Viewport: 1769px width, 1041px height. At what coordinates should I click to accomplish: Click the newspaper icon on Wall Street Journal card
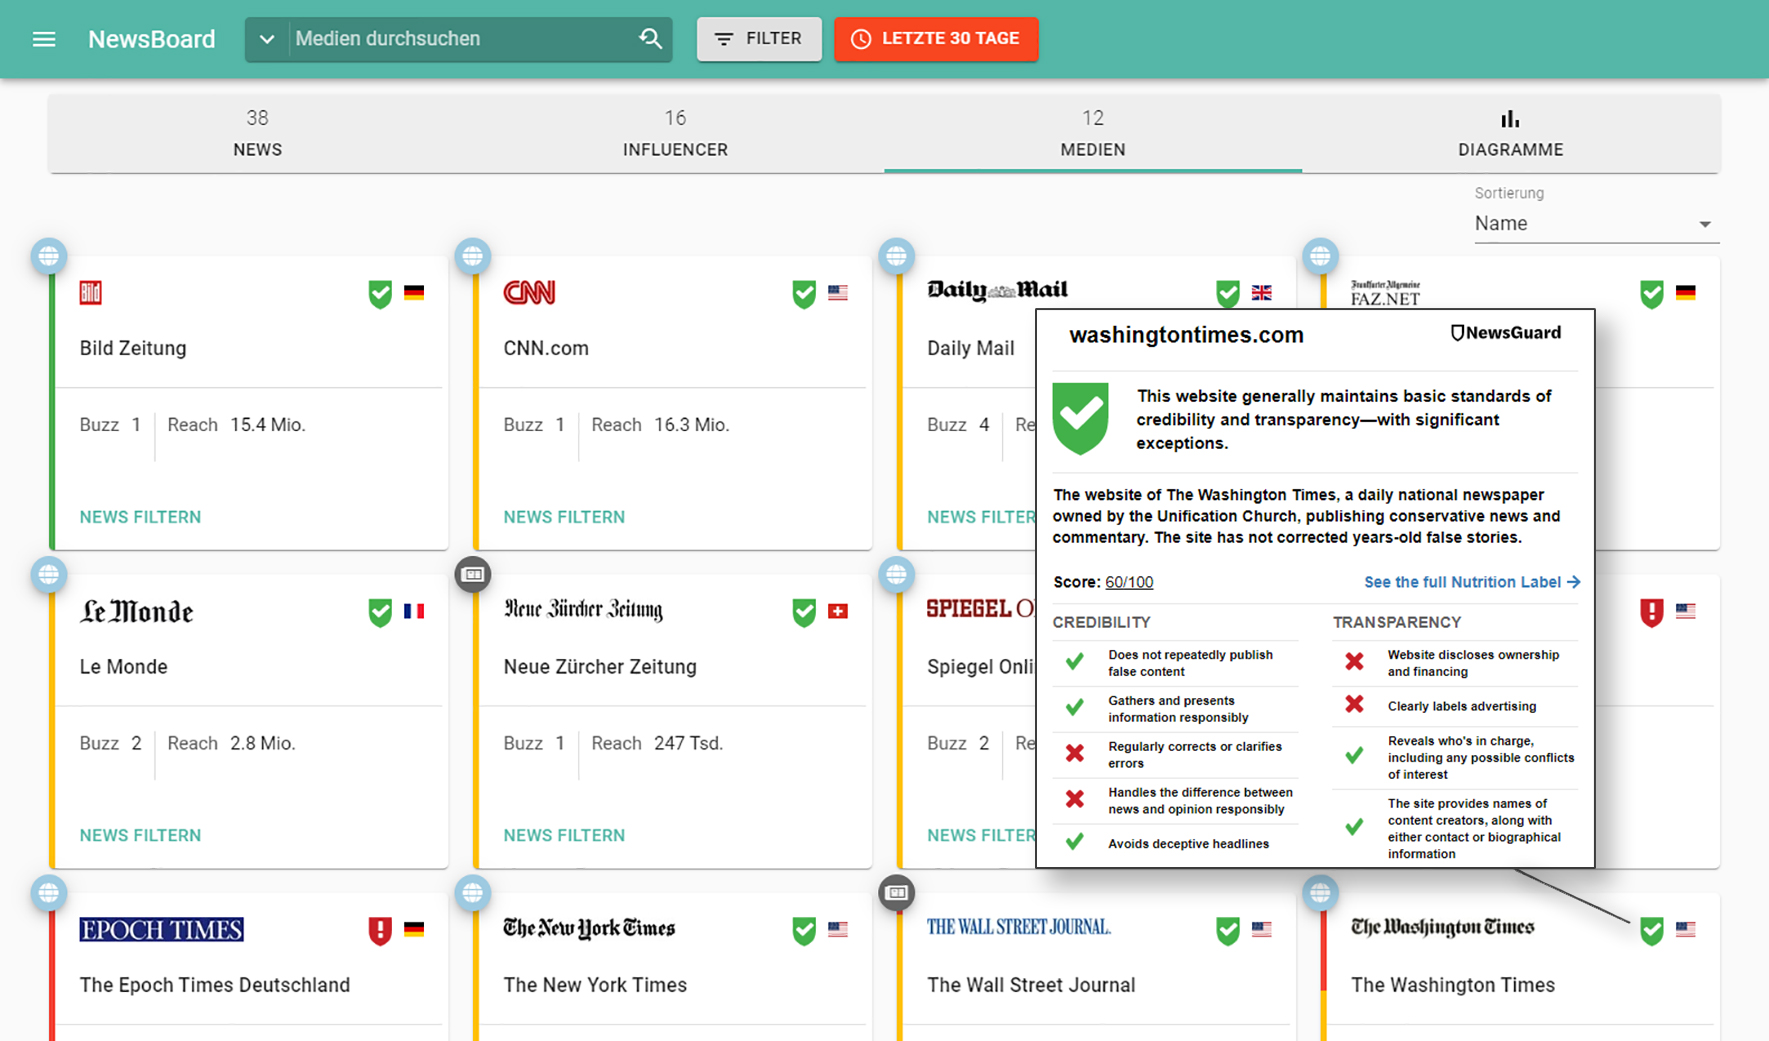[897, 892]
